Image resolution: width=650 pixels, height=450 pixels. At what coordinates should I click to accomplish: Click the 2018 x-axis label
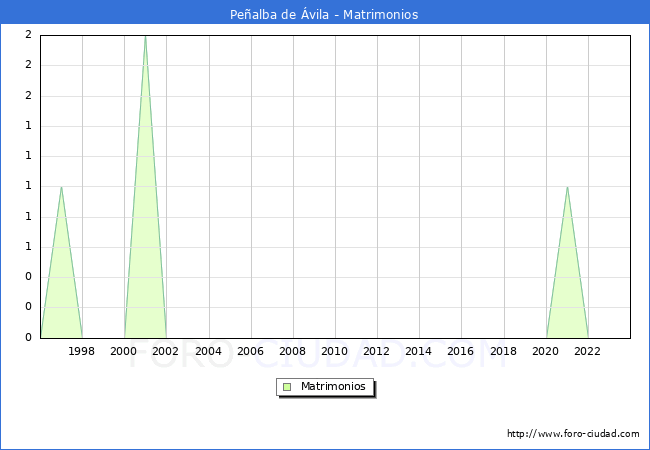[503, 351]
